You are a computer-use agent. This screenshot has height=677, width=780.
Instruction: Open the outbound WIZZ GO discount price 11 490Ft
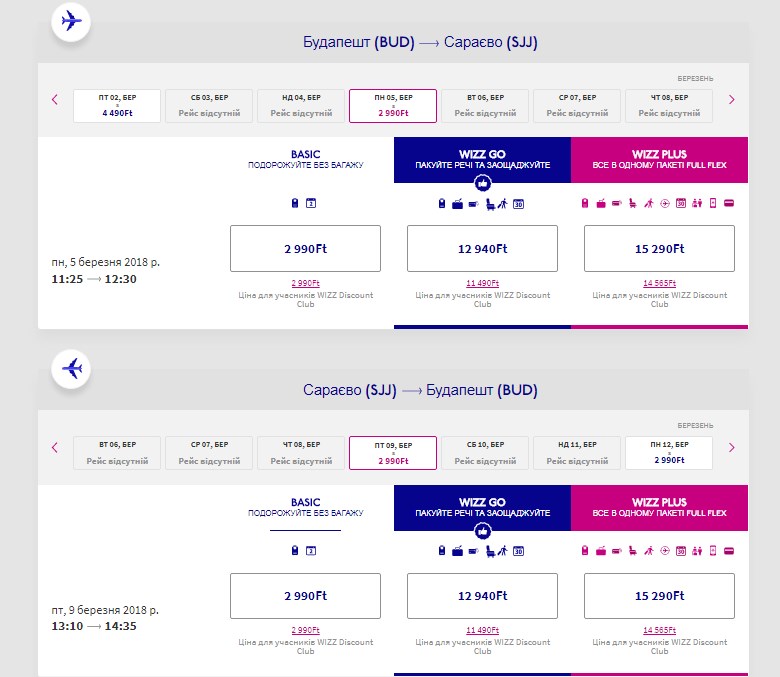(482, 283)
